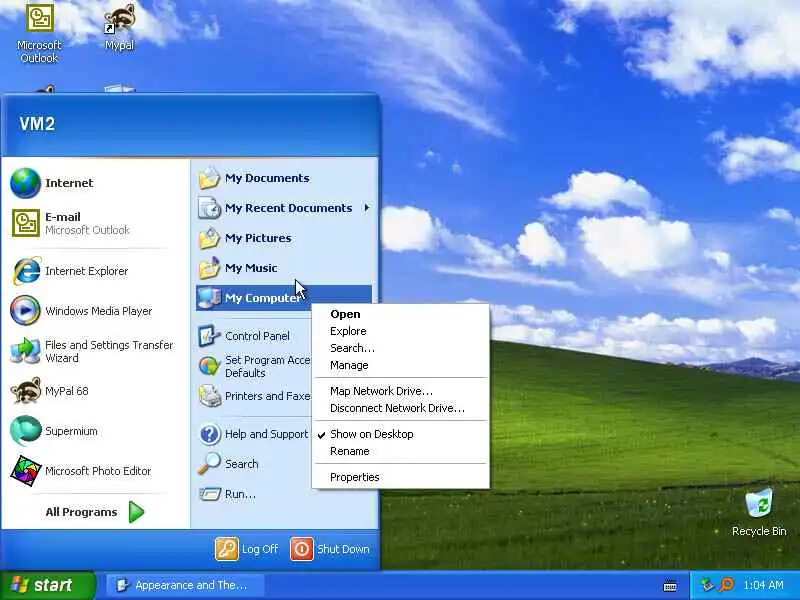Screen dimensions: 800x600
Task: Open Control Panel icon
Action: (x=209, y=336)
